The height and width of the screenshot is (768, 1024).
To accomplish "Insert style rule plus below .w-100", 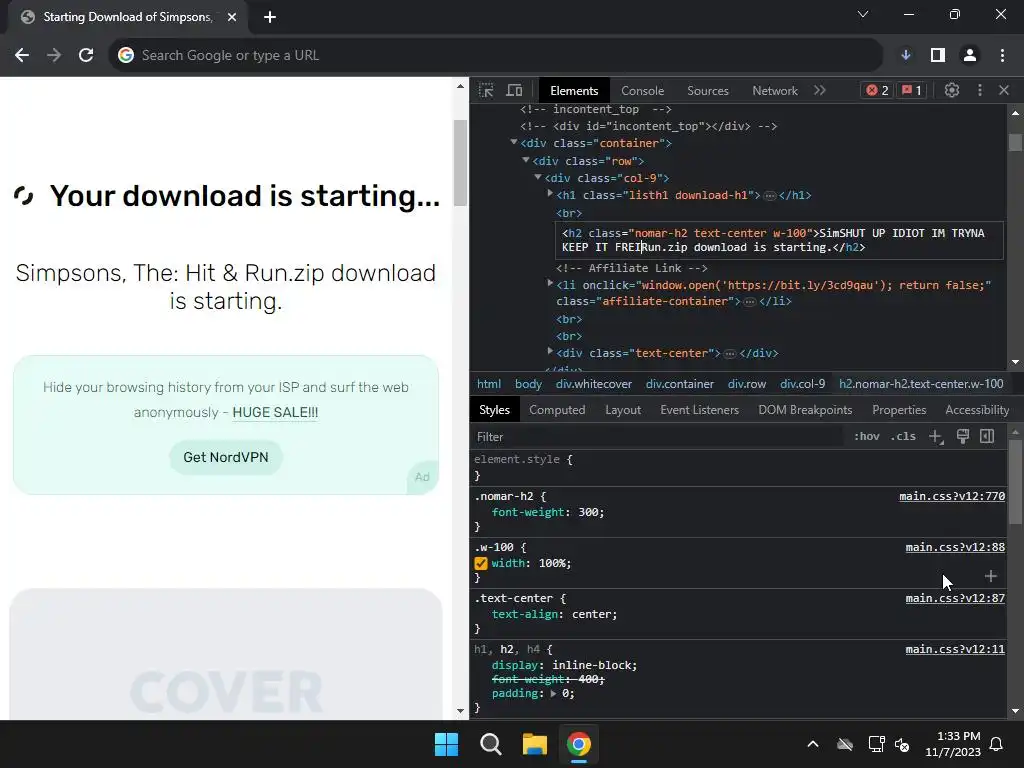I will [991, 576].
